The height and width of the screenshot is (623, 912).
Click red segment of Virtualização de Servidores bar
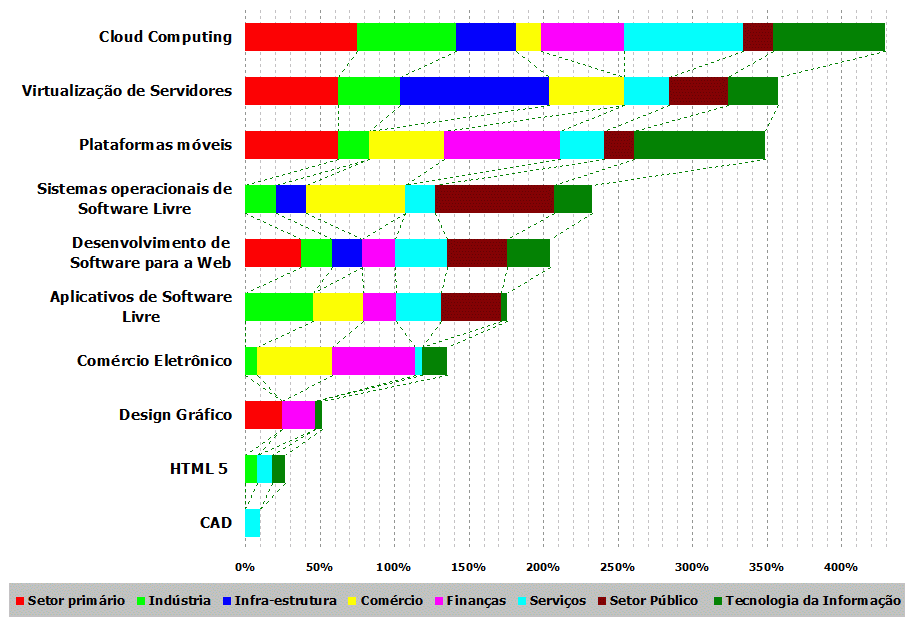(291, 91)
